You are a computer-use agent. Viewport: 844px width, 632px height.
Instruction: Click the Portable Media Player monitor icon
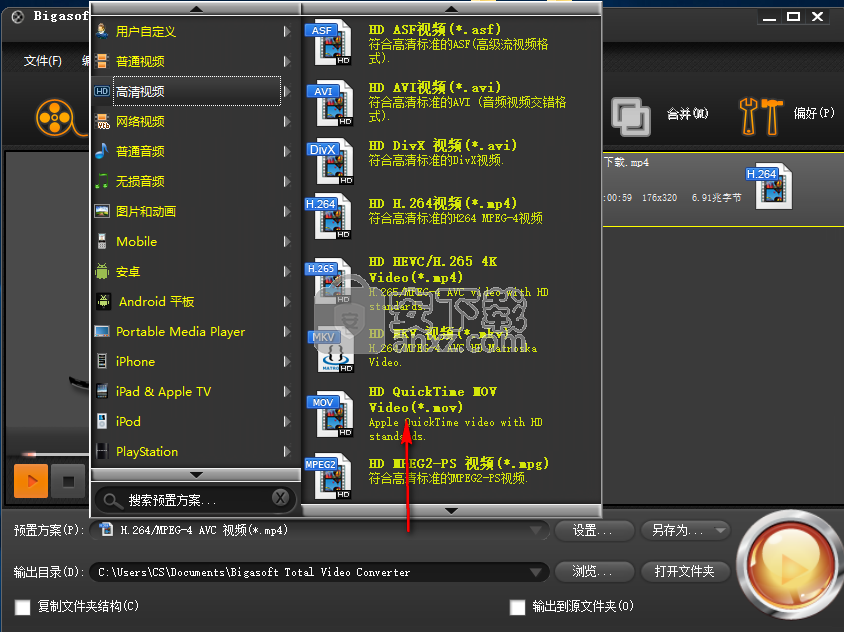(x=102, y=332)
